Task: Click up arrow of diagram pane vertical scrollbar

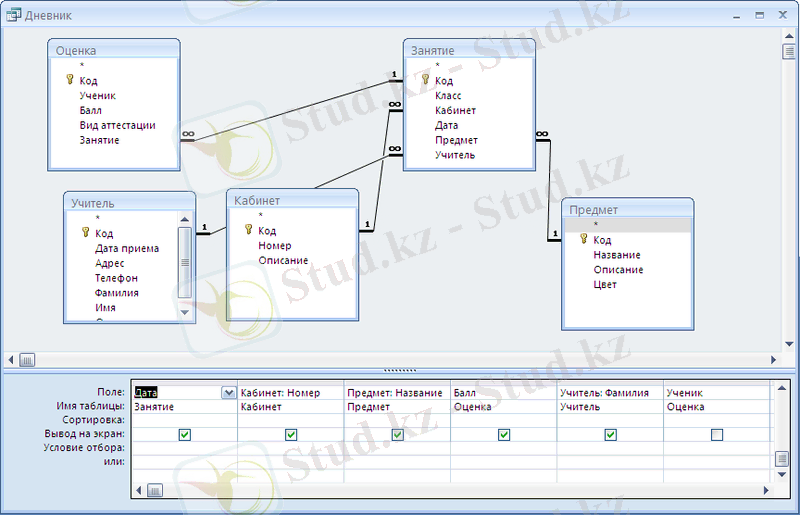Action: pyautogui.click(x=789, y=36)
